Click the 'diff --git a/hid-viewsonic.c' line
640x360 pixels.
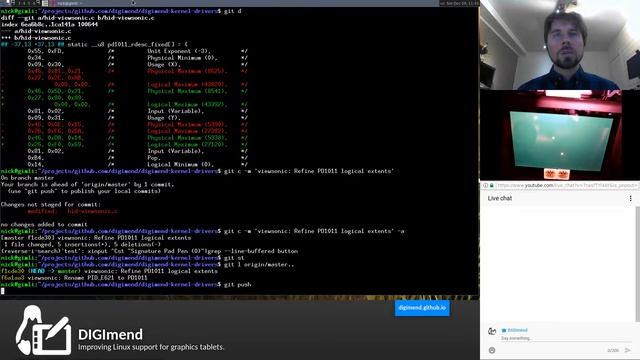point(78,18)
